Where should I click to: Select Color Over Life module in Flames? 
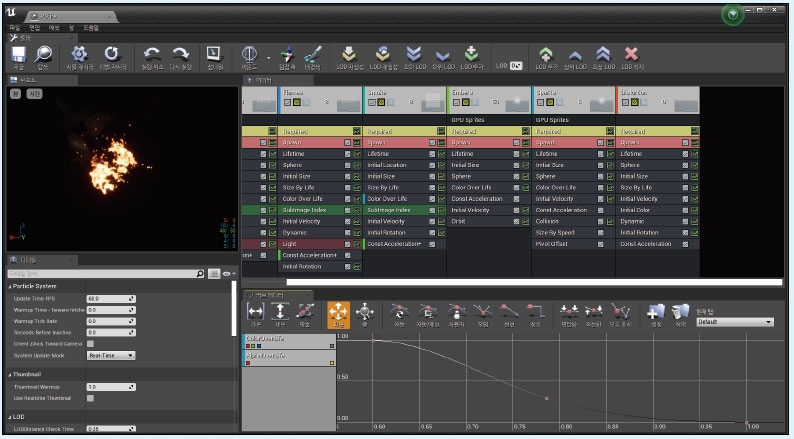point(302,199)
